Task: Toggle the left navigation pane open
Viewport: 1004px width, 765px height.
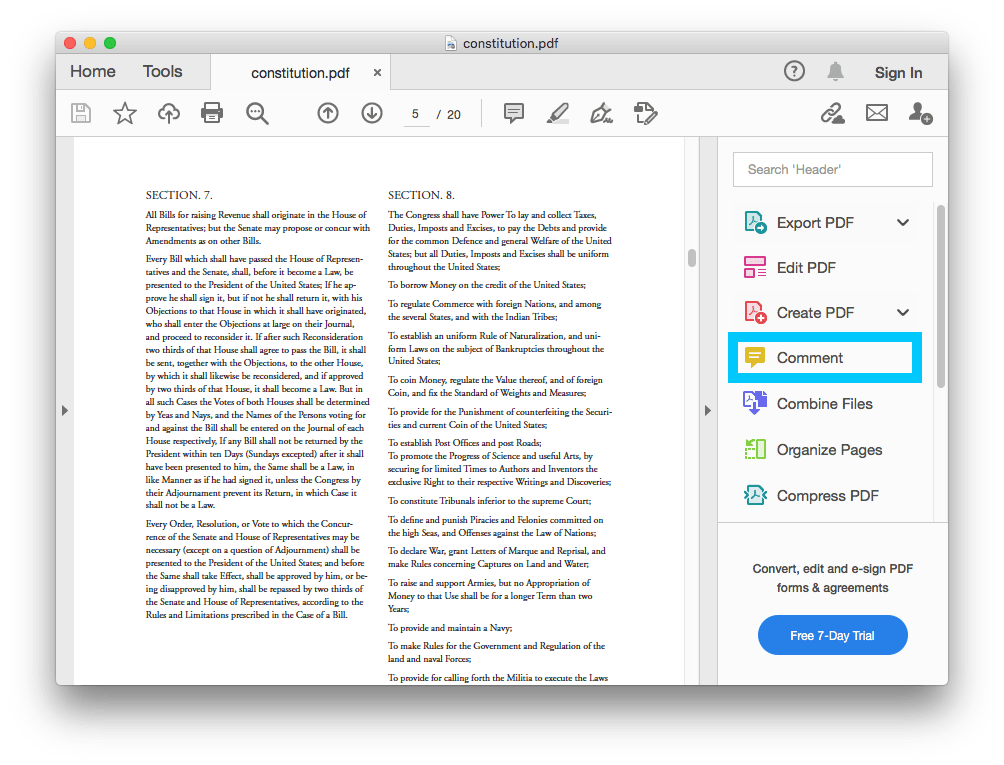Action: tap(65, 410)
